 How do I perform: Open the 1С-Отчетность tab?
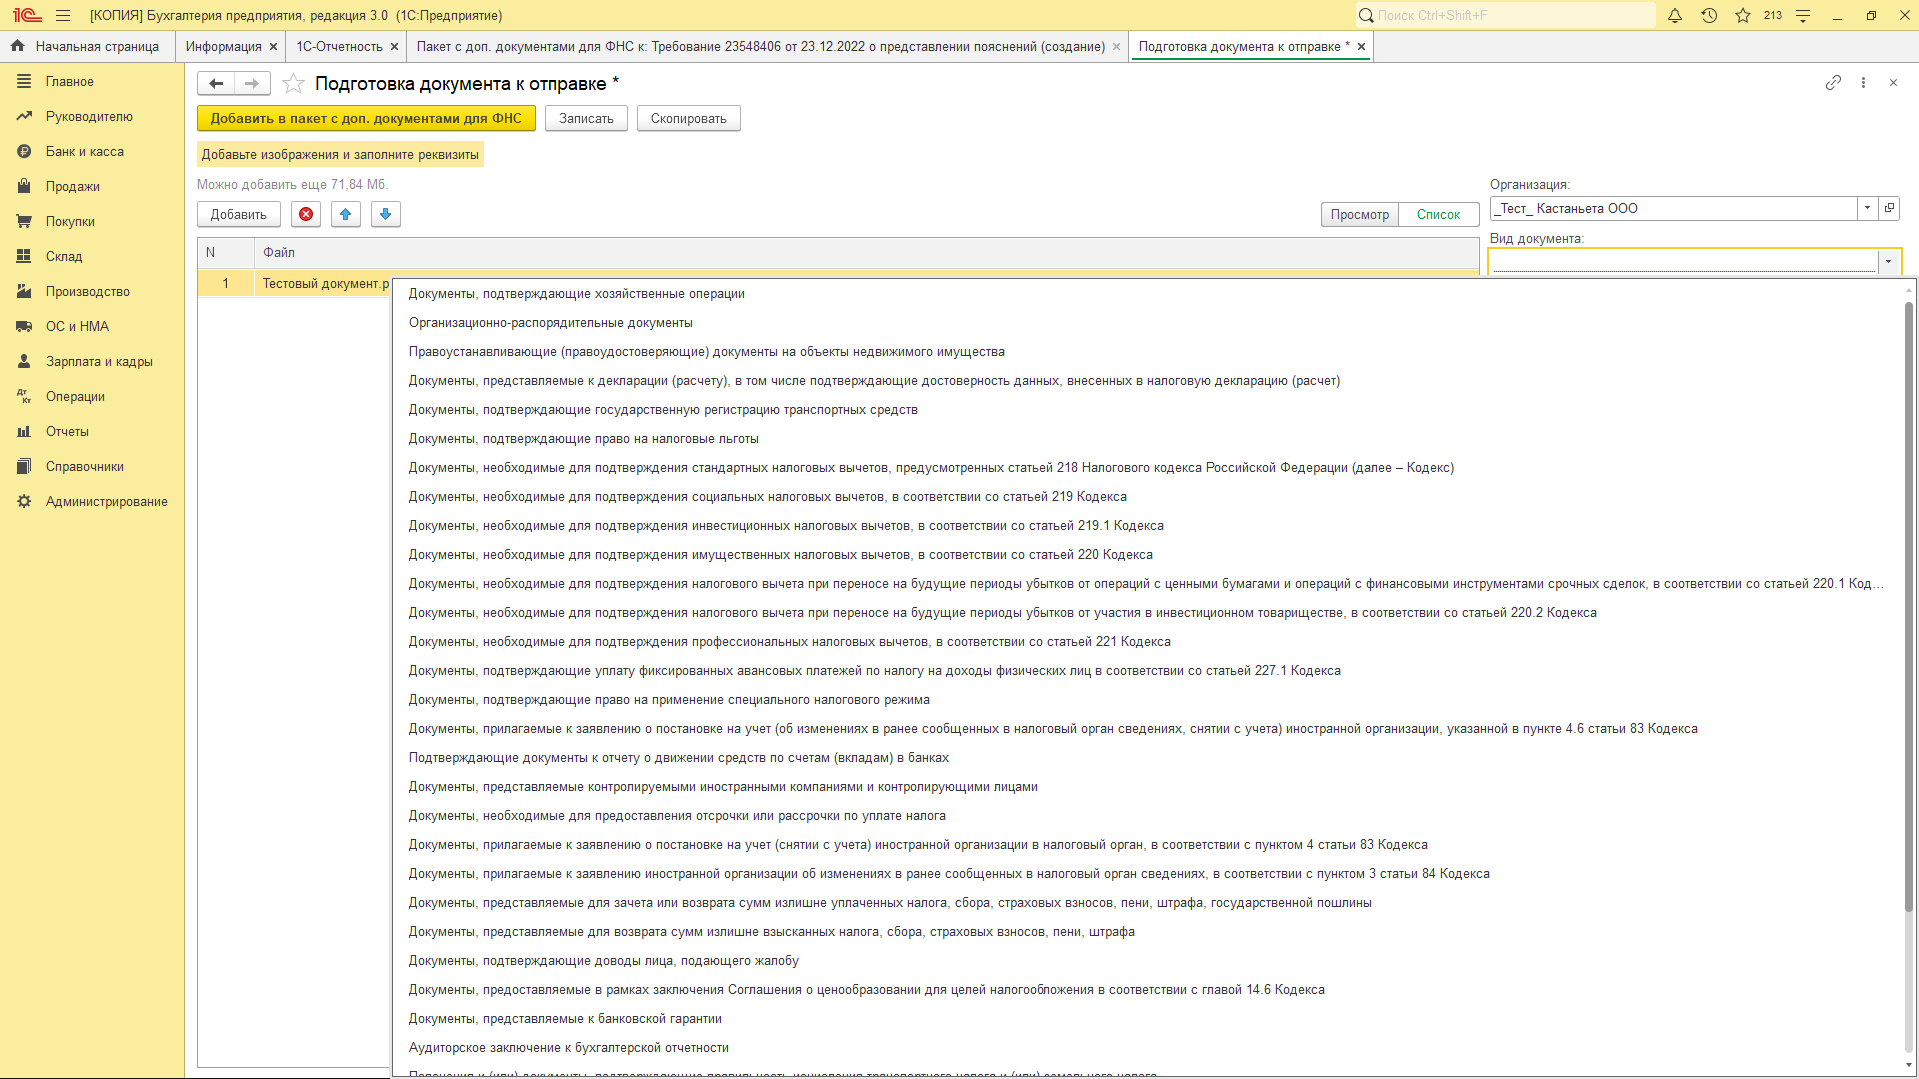pos(339,47)
